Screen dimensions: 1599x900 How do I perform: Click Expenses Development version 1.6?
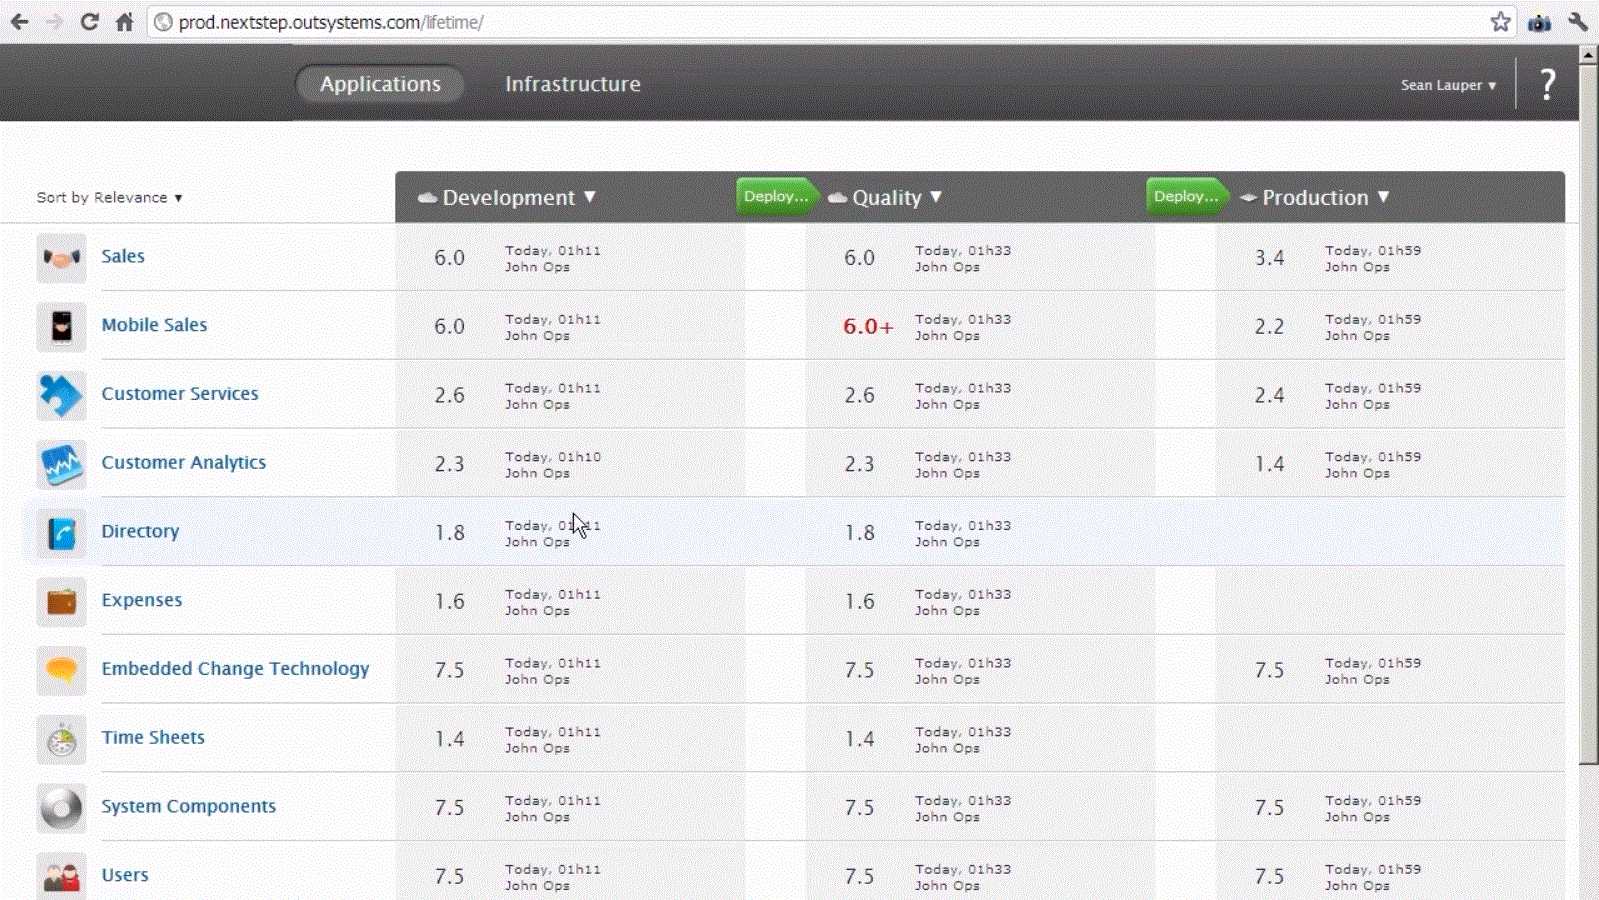click(x=450, y=602)
